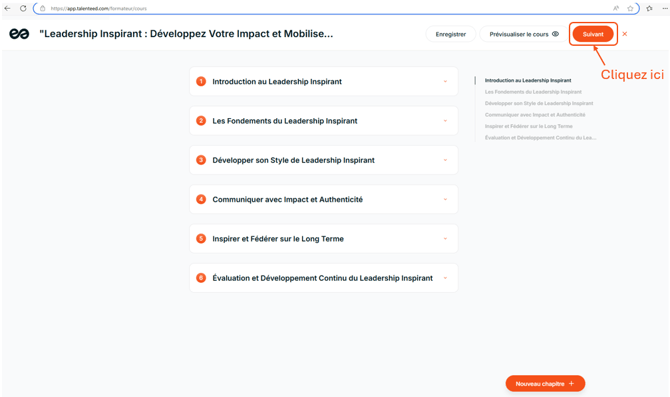Viewport: 670px width, 397px height.
Task: Go back in the browser
Action: tap(7, 8)
